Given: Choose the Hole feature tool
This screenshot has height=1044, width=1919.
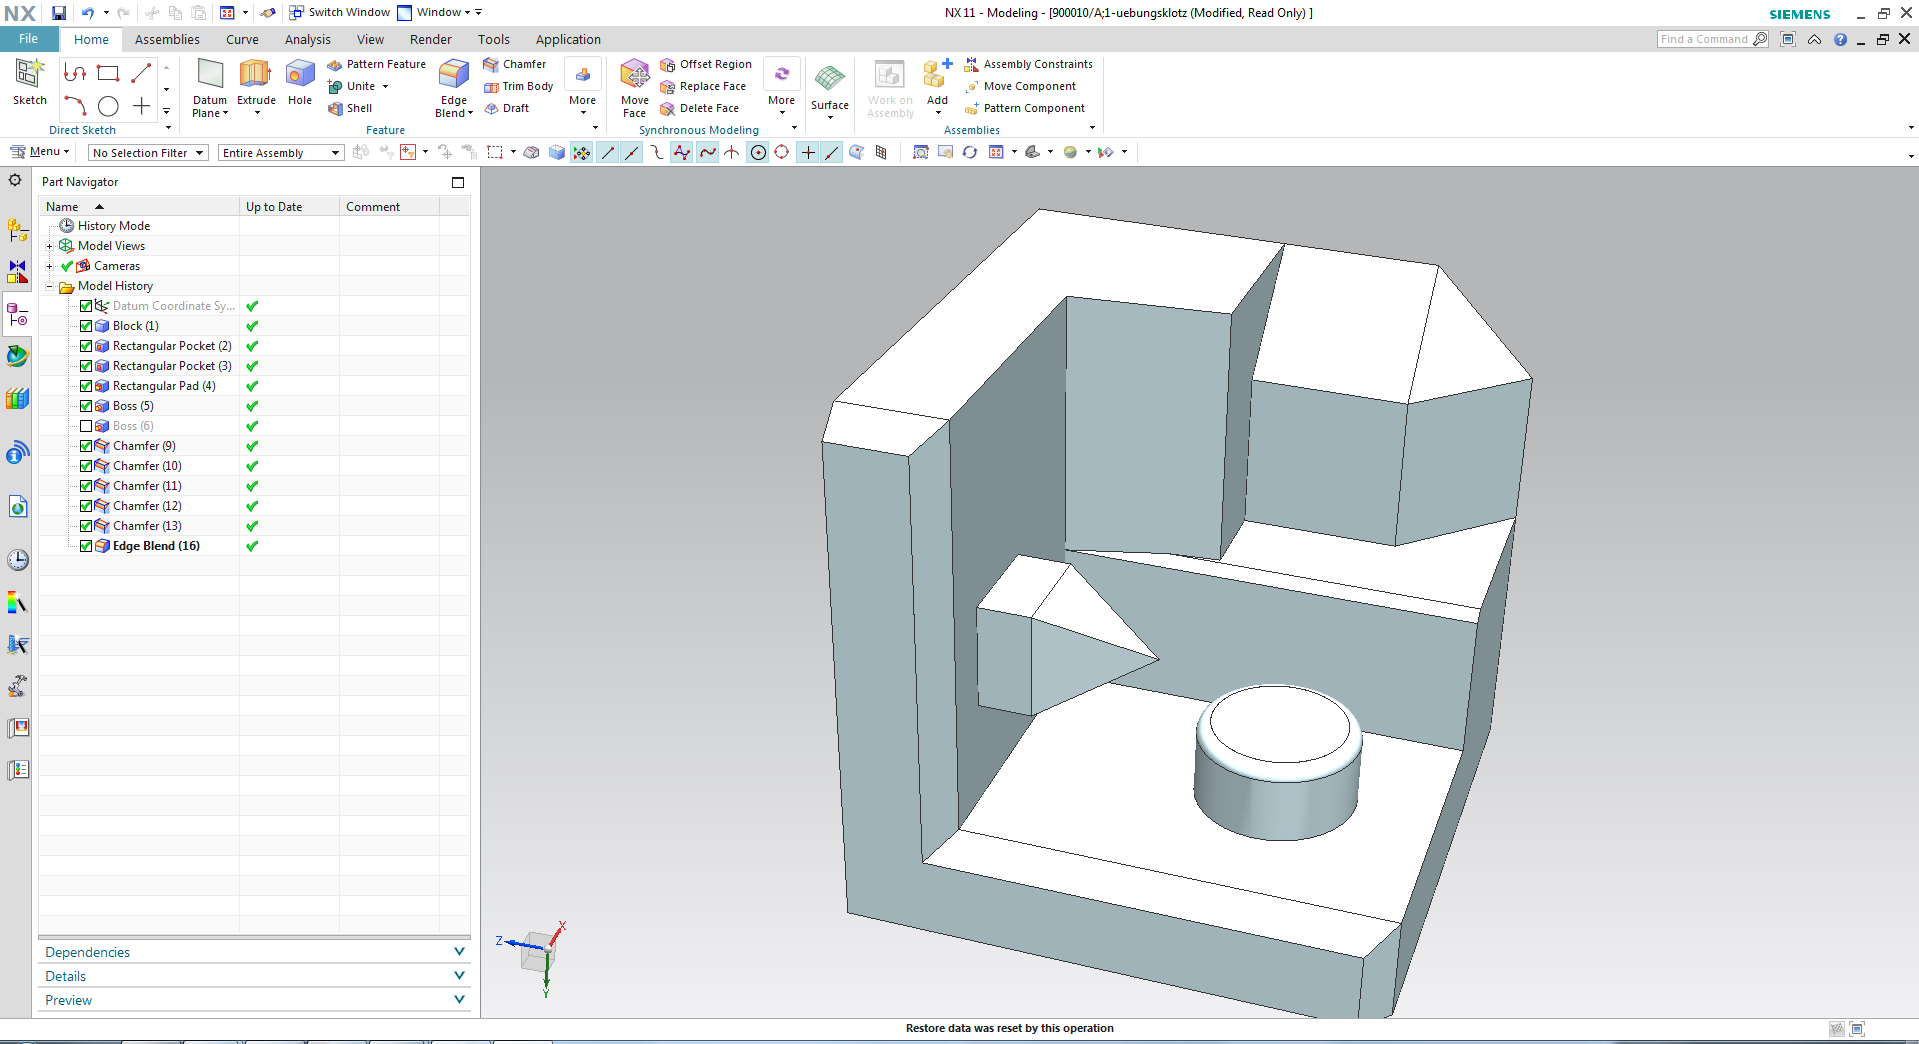Looking at the screenshot, I should pyautogui.click(x=300, y=82).
